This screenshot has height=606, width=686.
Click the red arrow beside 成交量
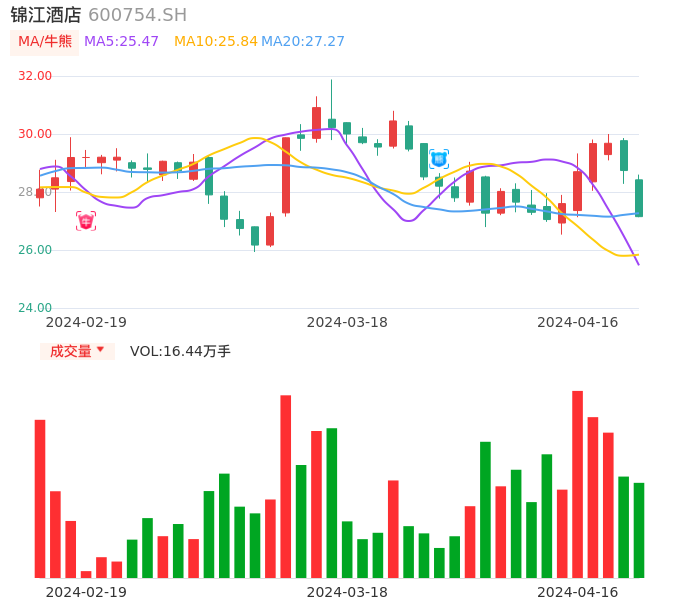(100, 350)
